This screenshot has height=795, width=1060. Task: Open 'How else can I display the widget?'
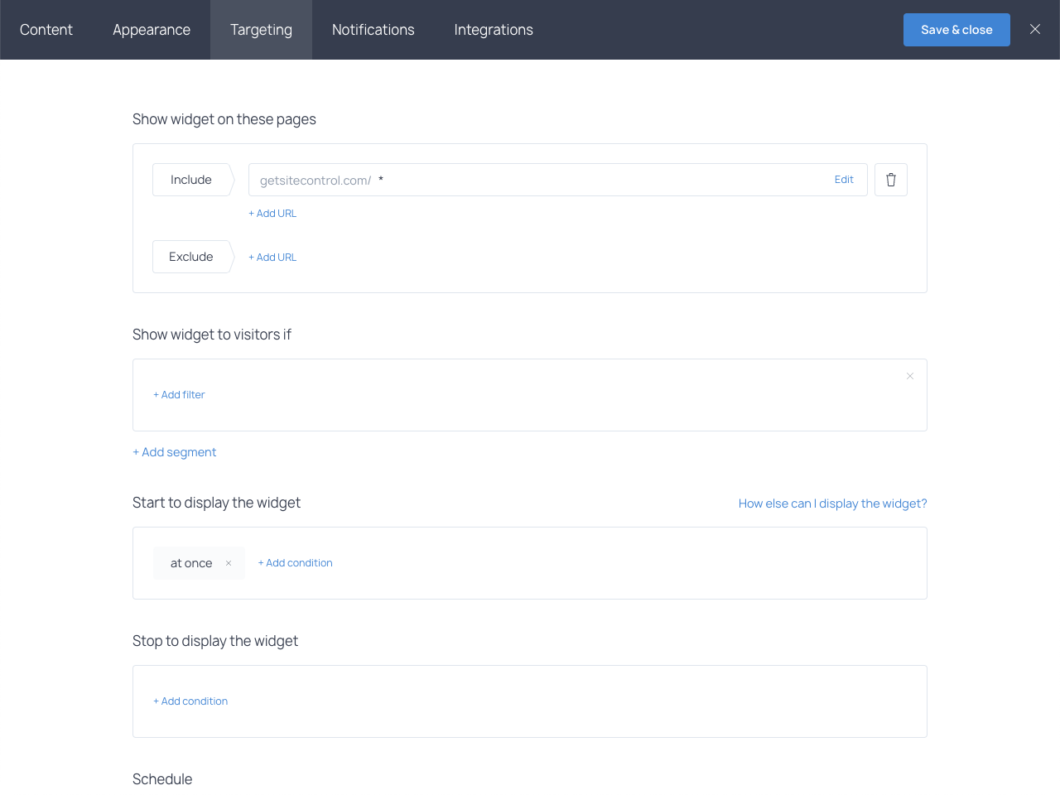click(x=832, y=503)
